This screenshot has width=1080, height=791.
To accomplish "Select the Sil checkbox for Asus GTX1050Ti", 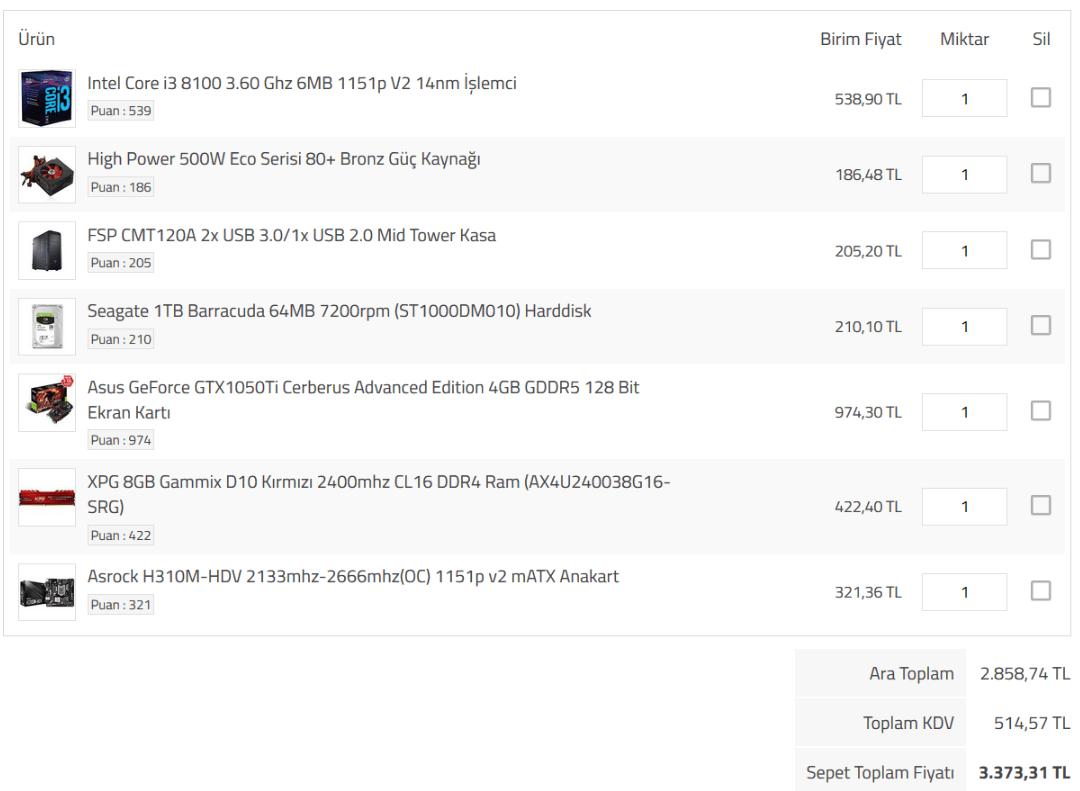I will (1041, 411).
